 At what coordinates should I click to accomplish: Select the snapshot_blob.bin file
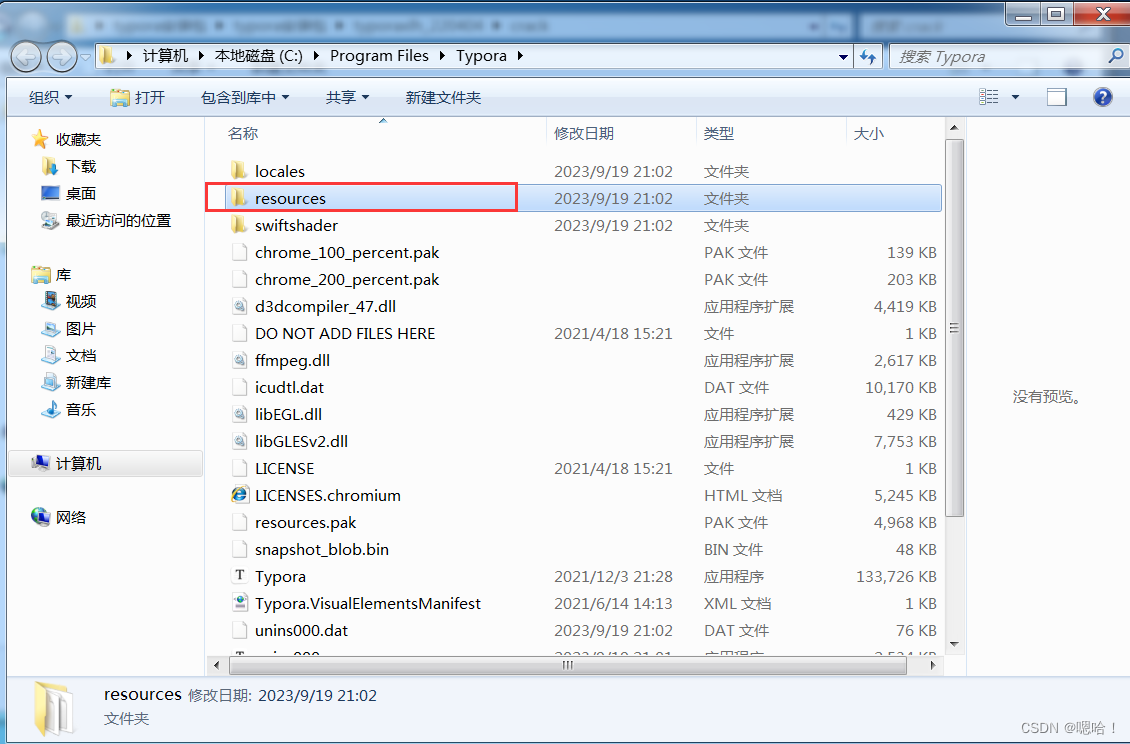point(321,549)
